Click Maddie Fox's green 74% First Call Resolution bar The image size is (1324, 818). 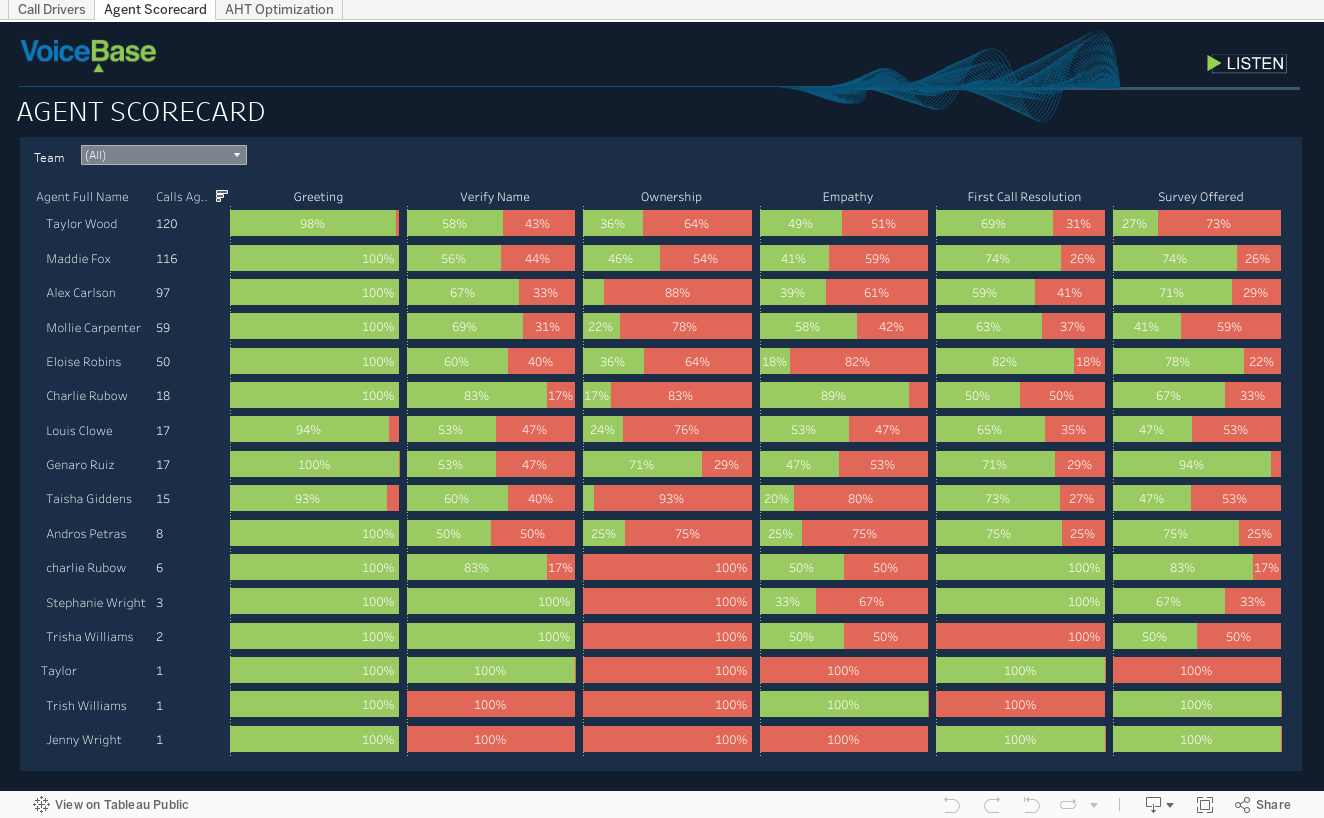(998, 259)
